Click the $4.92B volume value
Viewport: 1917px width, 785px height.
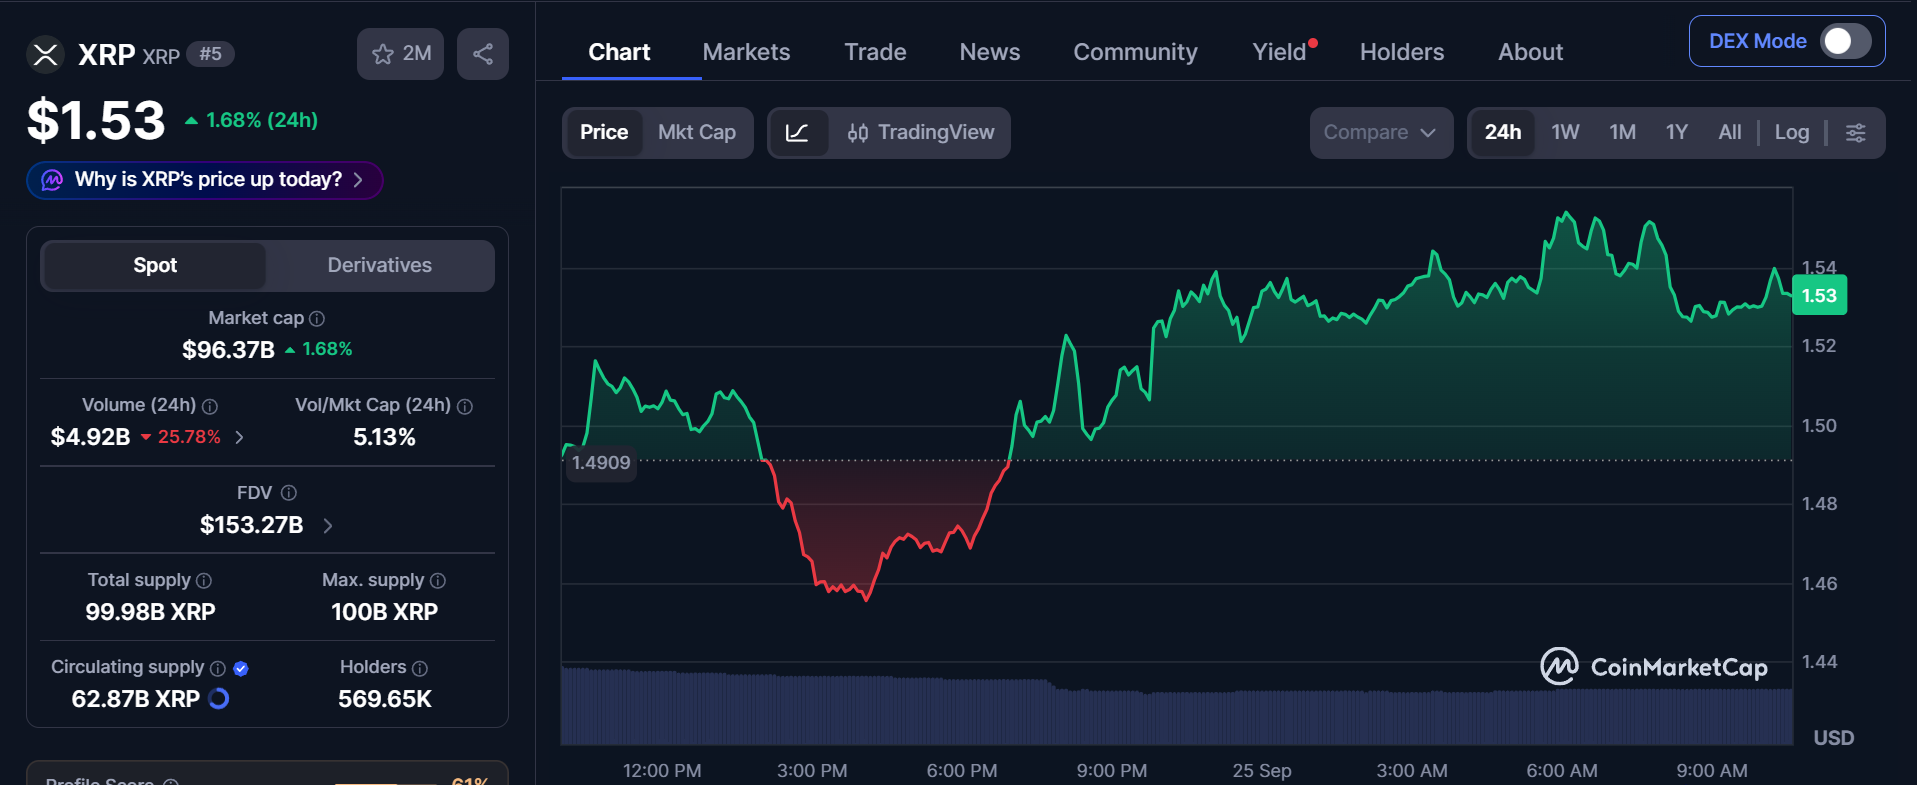pos(90,437)
